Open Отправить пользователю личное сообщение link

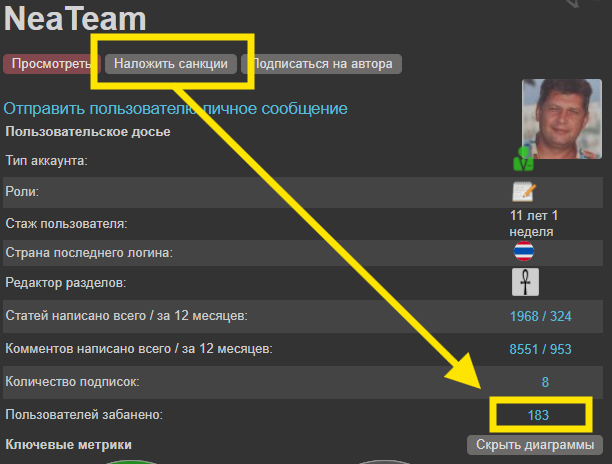pos(176,107)
